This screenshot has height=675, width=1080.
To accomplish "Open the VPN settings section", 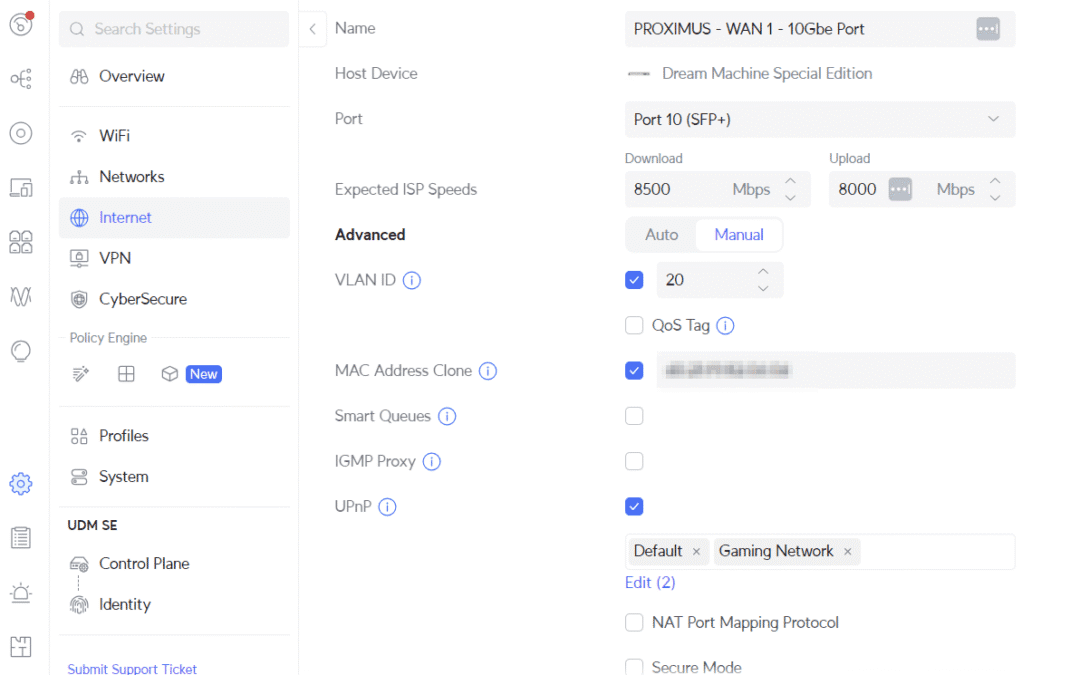I will 174,258.
